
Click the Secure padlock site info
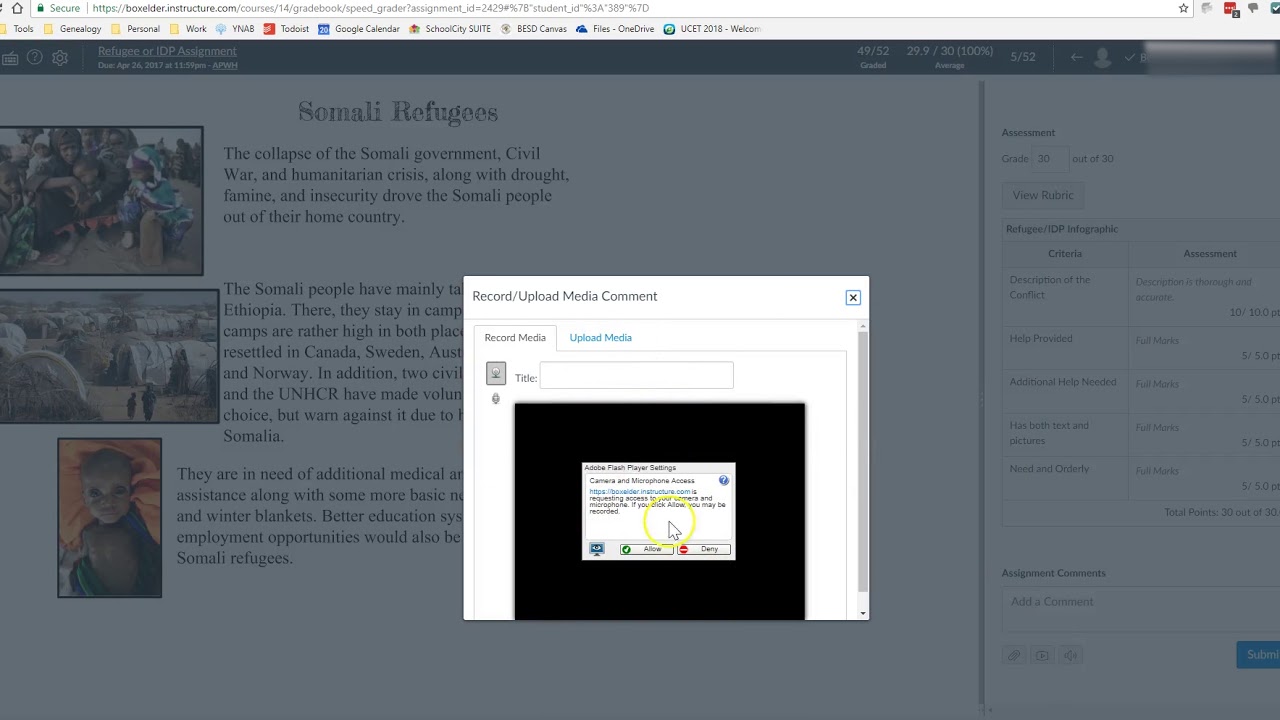pyautogui.click(x=58, y=8)
